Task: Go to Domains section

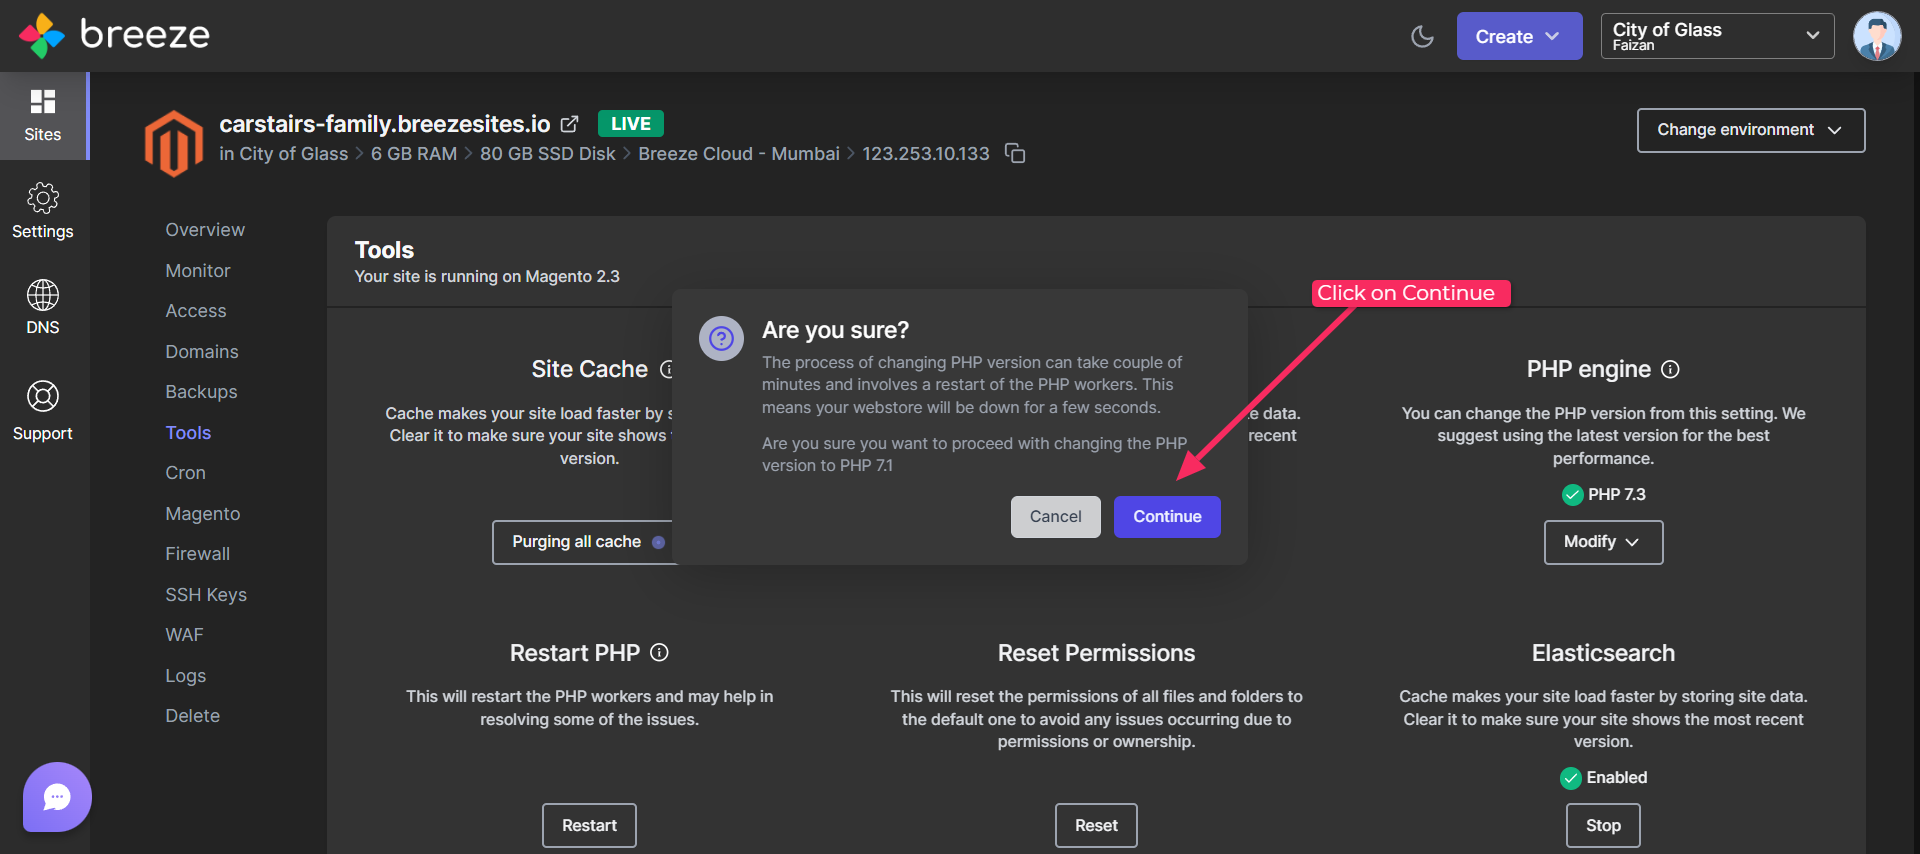Action: 202,352
